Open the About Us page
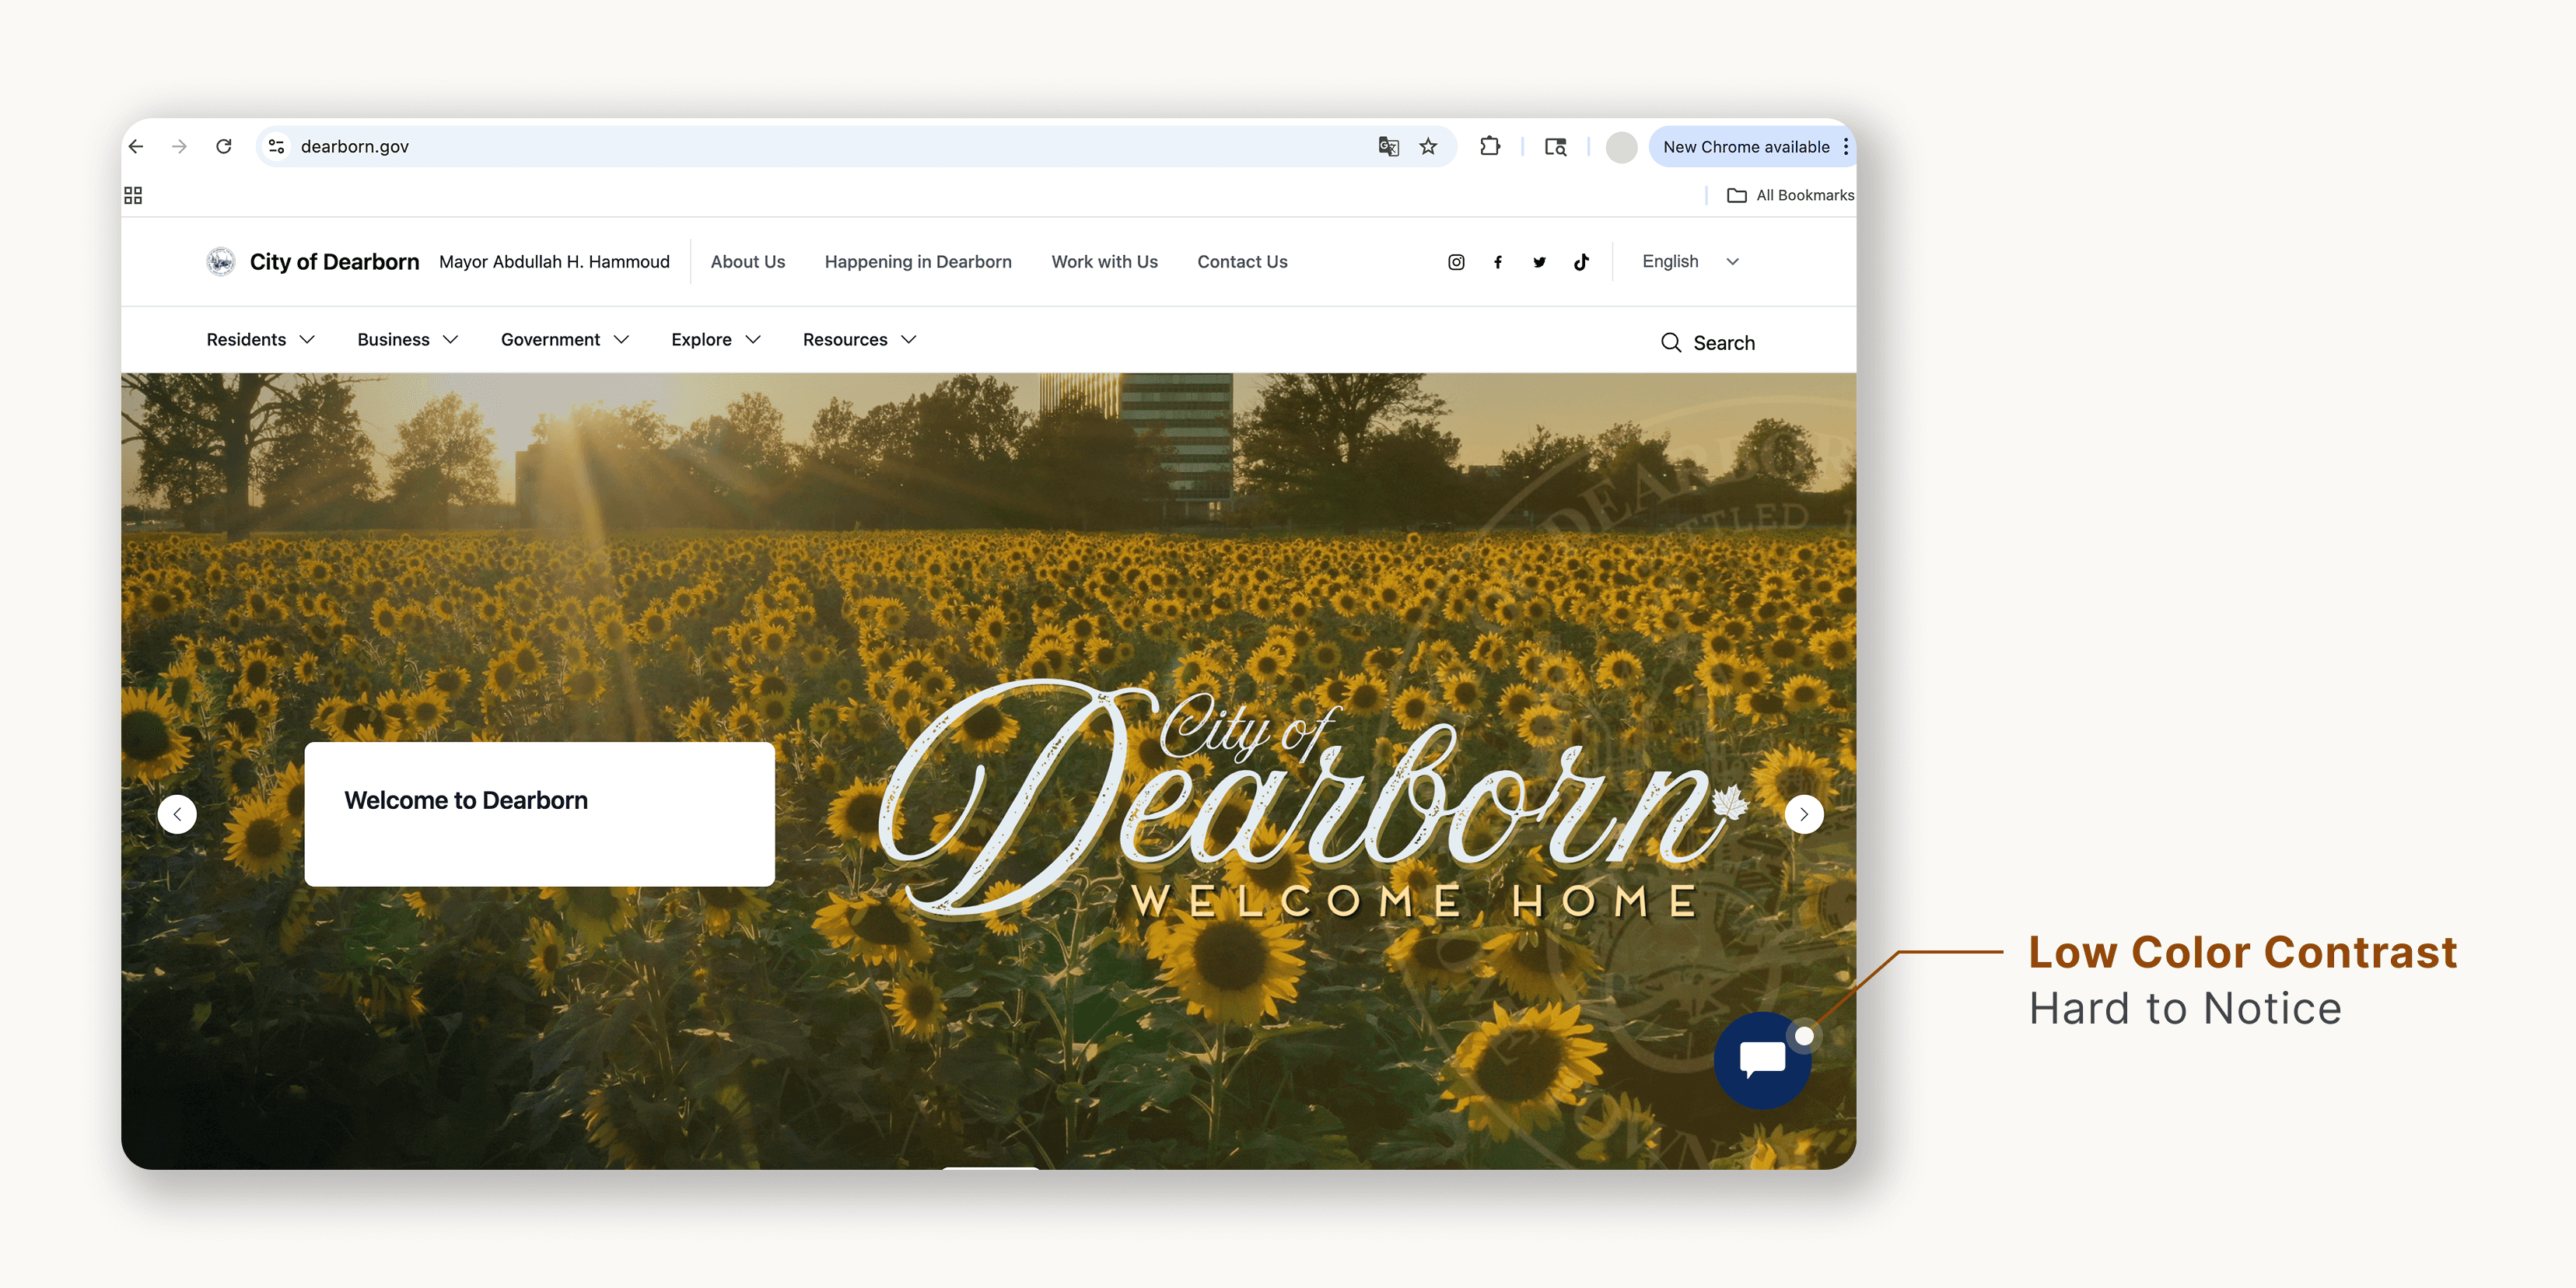Image resolution: width=2576 pixels, height=1288 pixels. click(747, 262)
